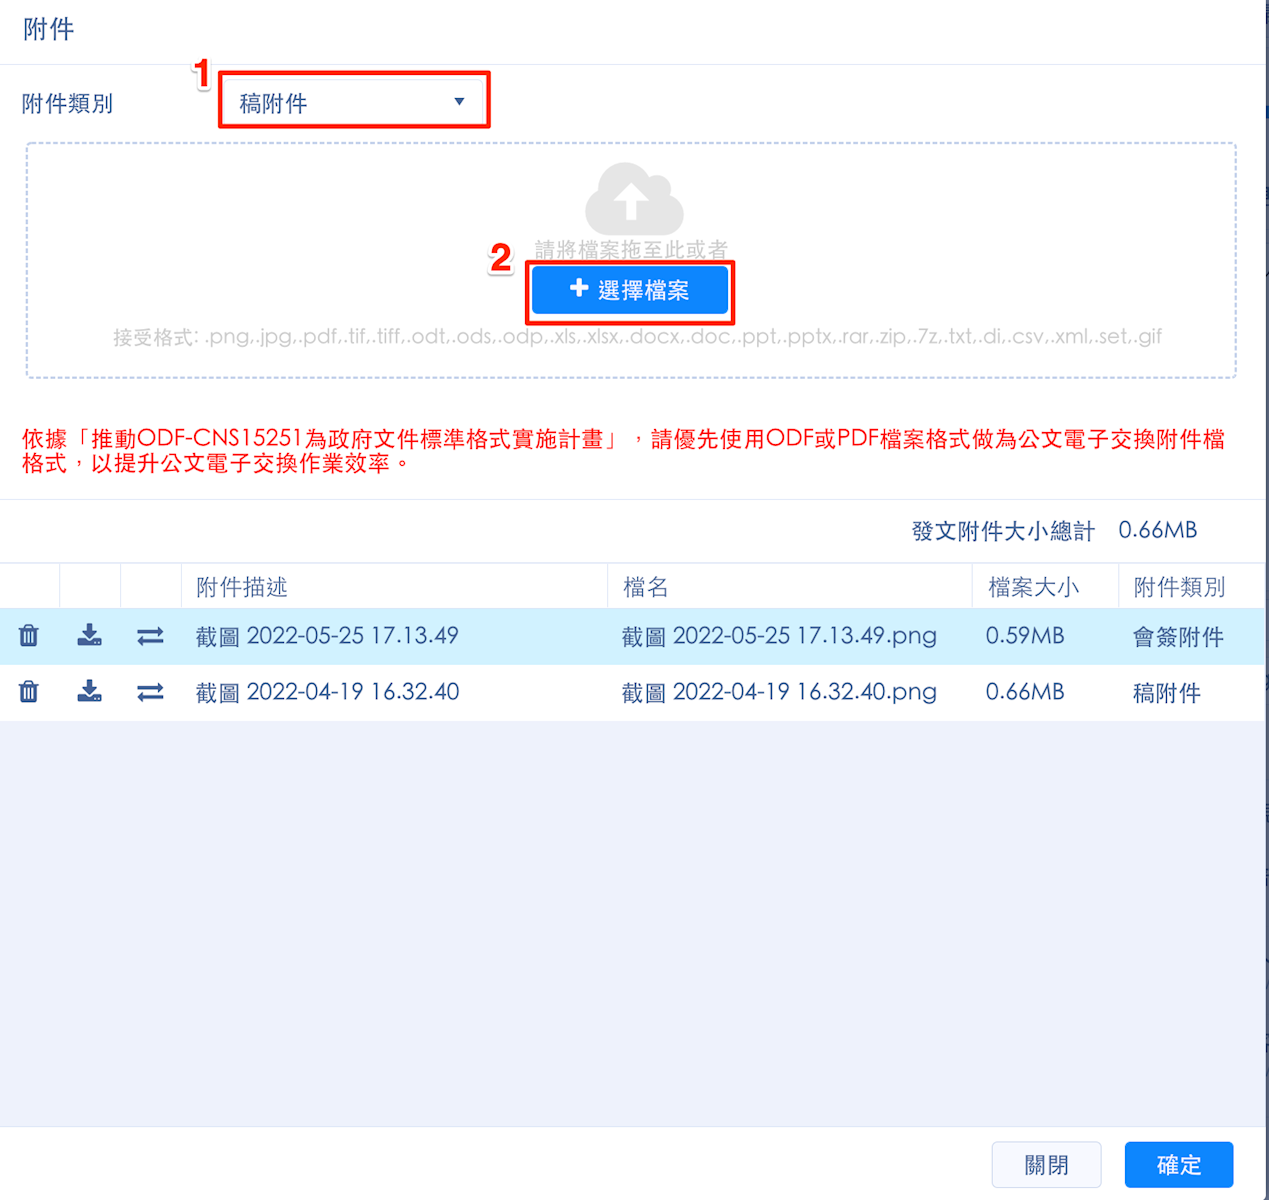1269x1200 pixels.
Task: Delete the 17.13.49 screenshot attachment
Action: point(29,636)
